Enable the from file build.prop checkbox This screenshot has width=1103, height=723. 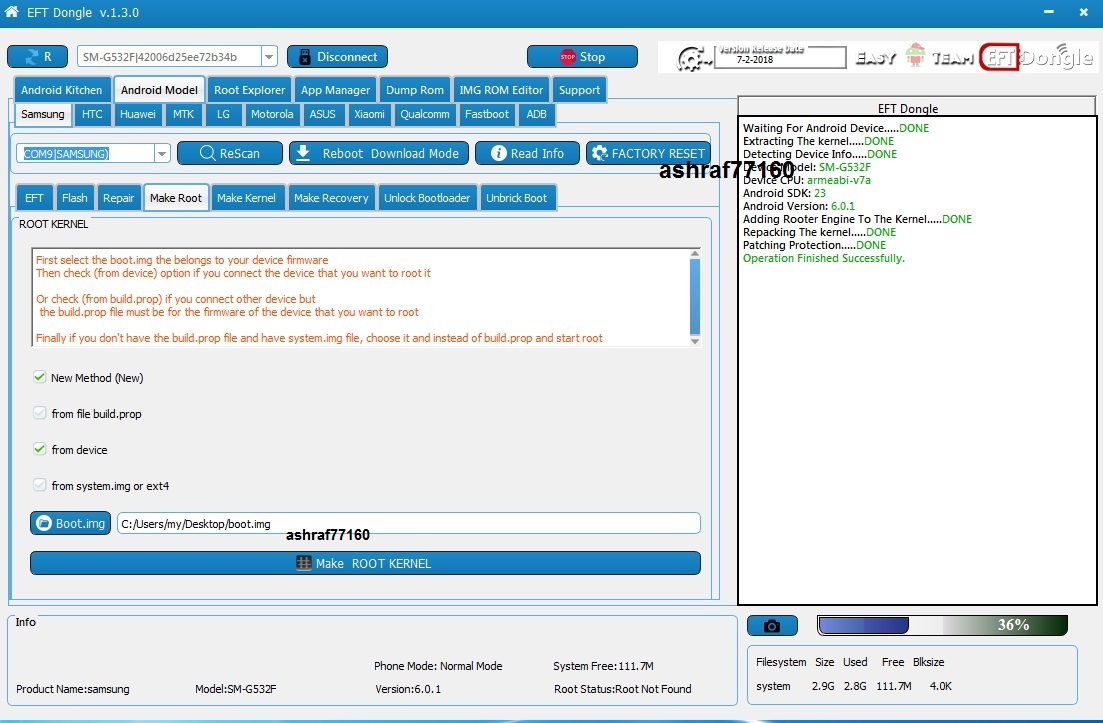pos(39,413)
